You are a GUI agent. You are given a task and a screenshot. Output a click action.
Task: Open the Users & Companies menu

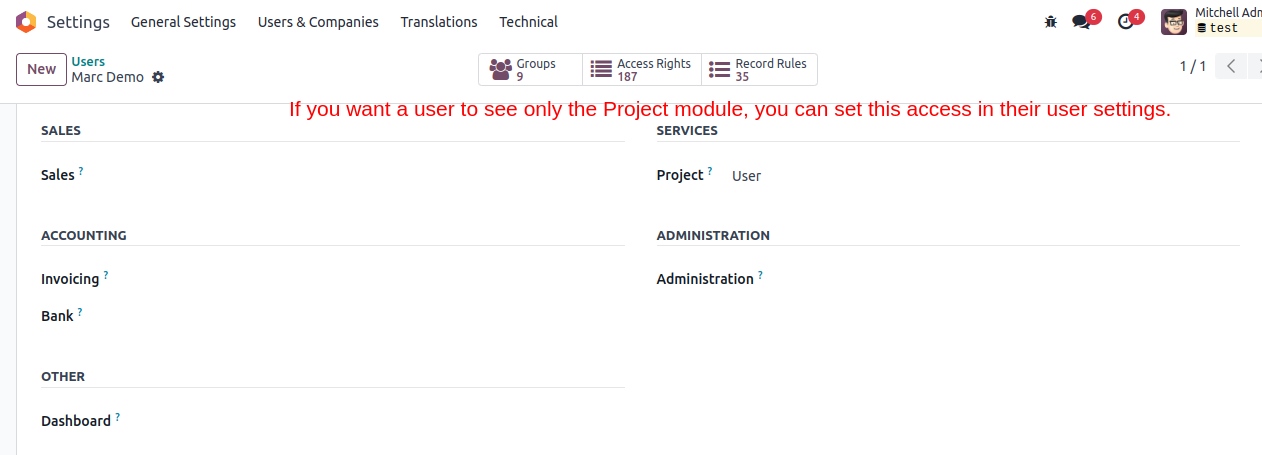[318, 22]
